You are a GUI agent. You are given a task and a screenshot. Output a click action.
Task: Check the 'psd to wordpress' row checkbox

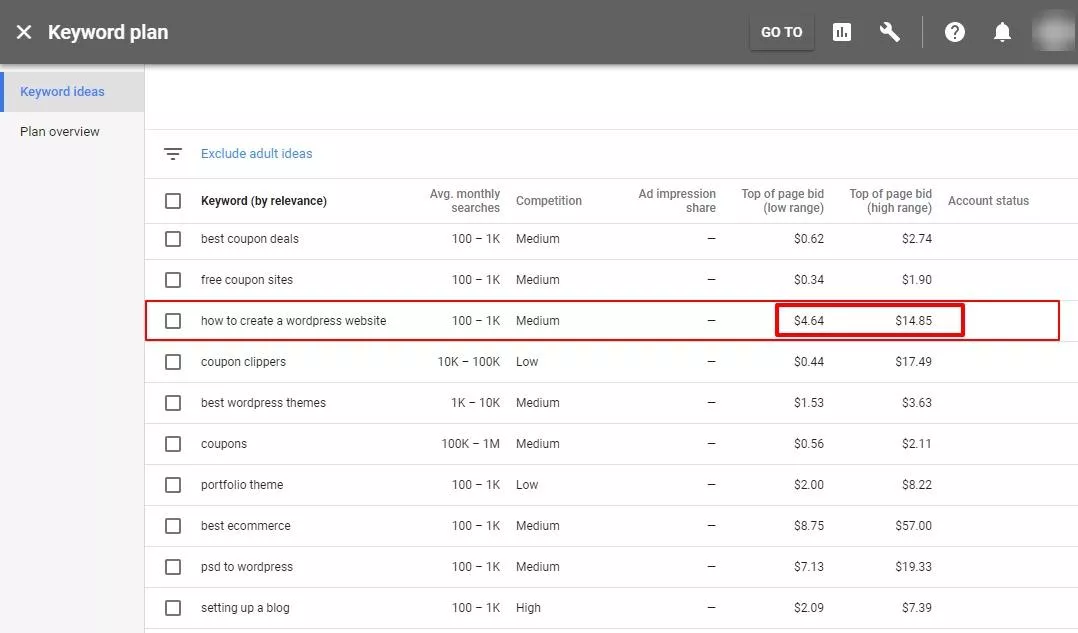(x=173, y=567)
